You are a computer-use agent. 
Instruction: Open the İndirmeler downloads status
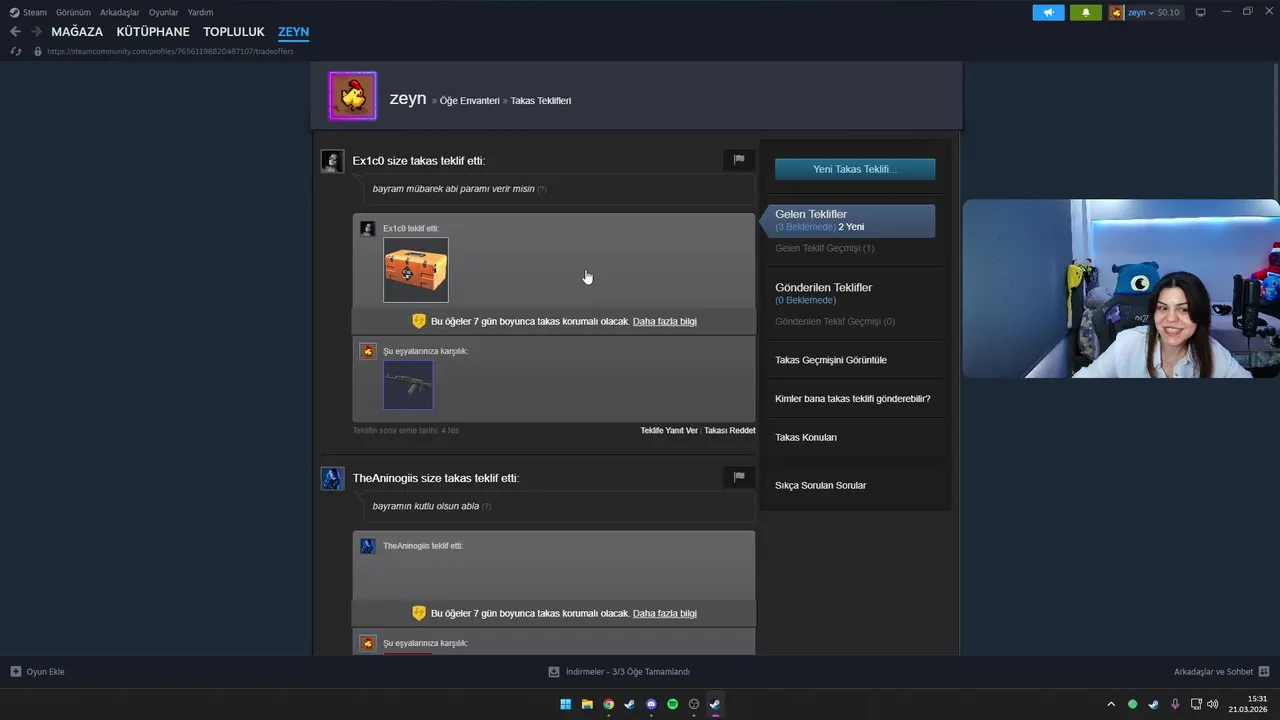tap(620, 672)
